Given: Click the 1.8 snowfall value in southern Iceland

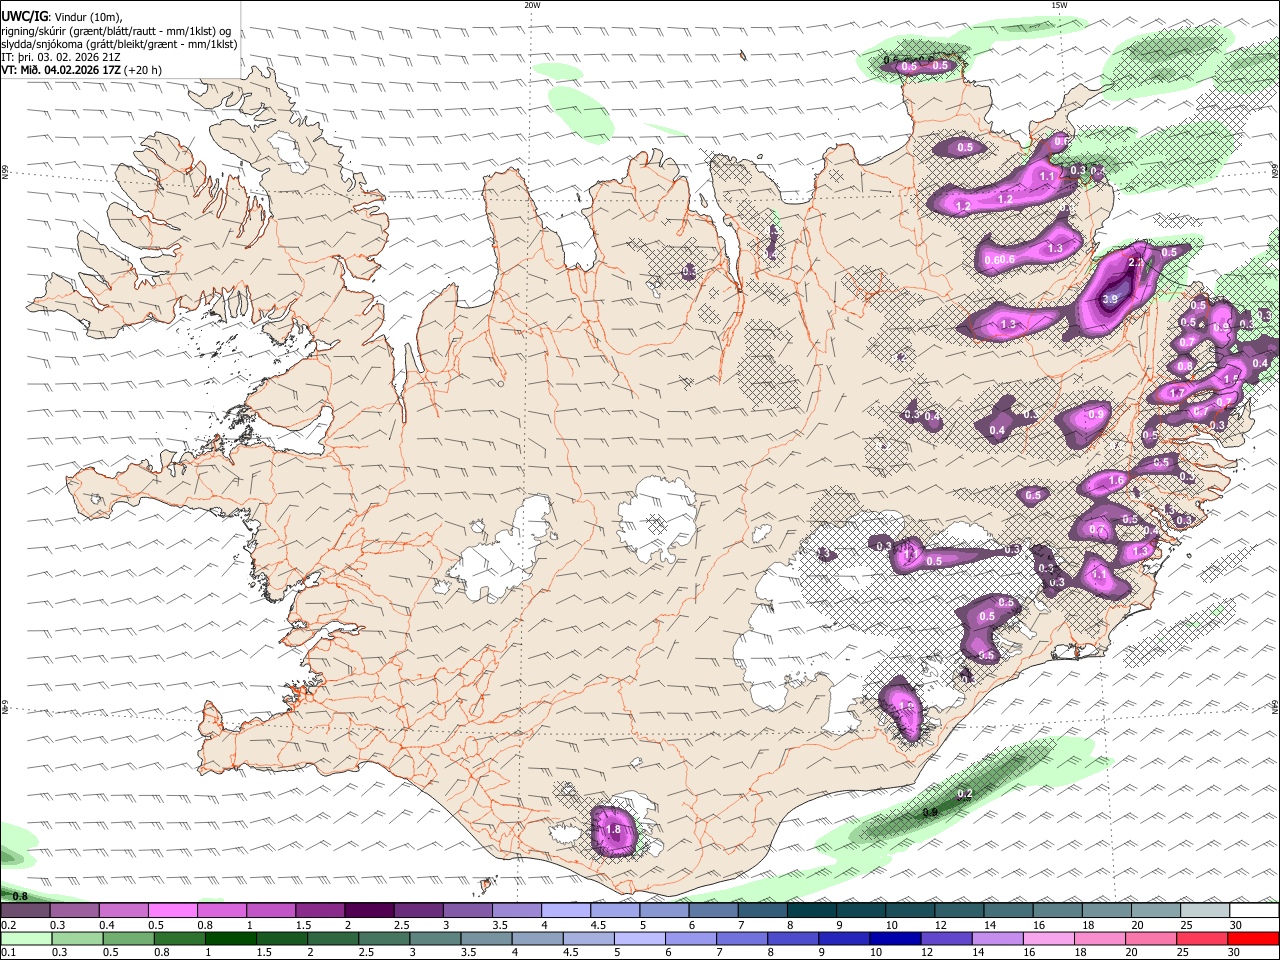Looking at the screenshot, I should pyautogui.click(x=614, y=830).
